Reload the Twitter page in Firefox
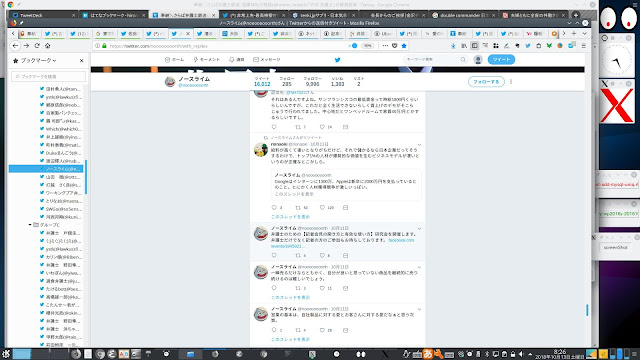This screenshot has width=640, height=360. pyautogui.click(x=37, y=46)
